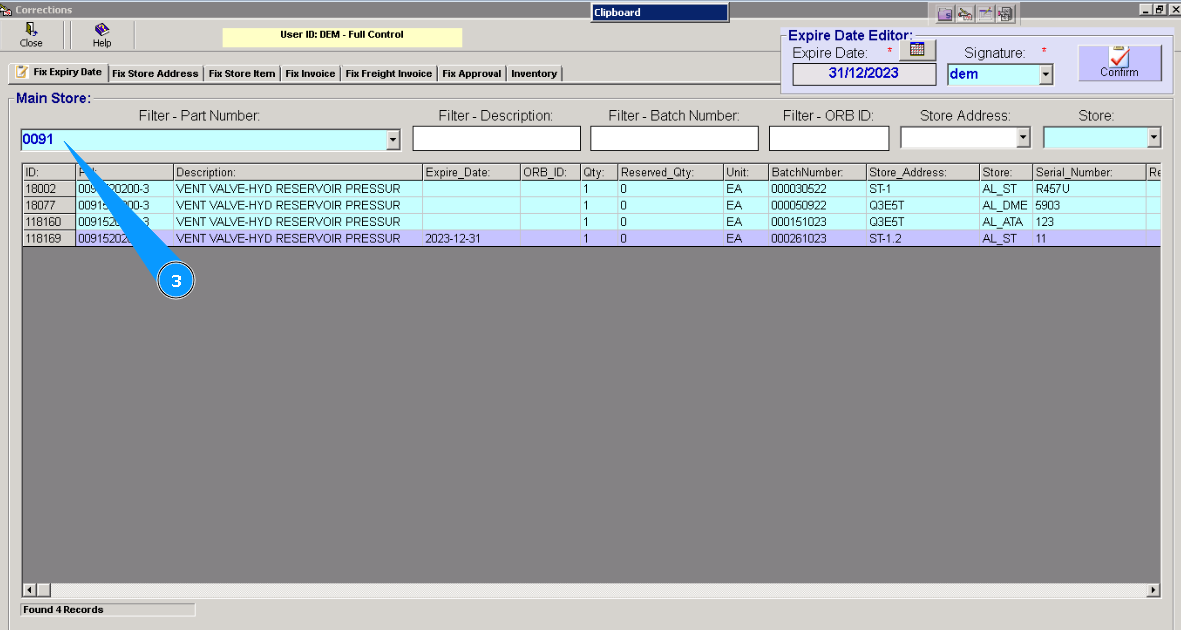The height and width of the screenshot is (633, 1181).
Task: Click the ORB_ID column header
Action: [x=550, y=173]
